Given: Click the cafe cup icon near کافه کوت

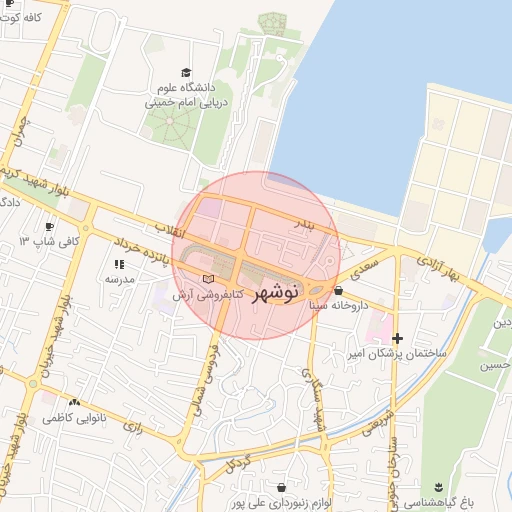Looking at the screenshot, I should [x=10, y=3].
